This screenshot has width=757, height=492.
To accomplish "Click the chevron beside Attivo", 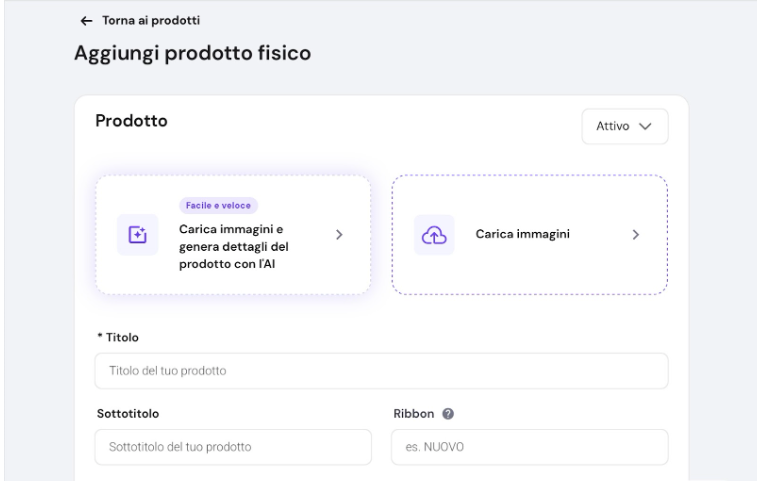I will tap(645, 127).
